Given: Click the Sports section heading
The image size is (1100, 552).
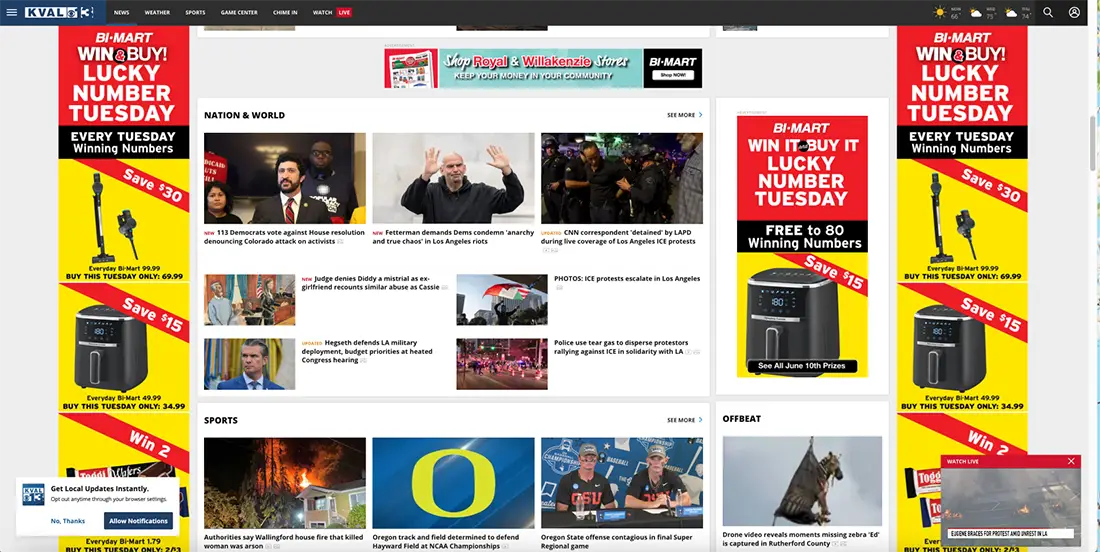Looking at the screenshot, I should click(221, 420).
